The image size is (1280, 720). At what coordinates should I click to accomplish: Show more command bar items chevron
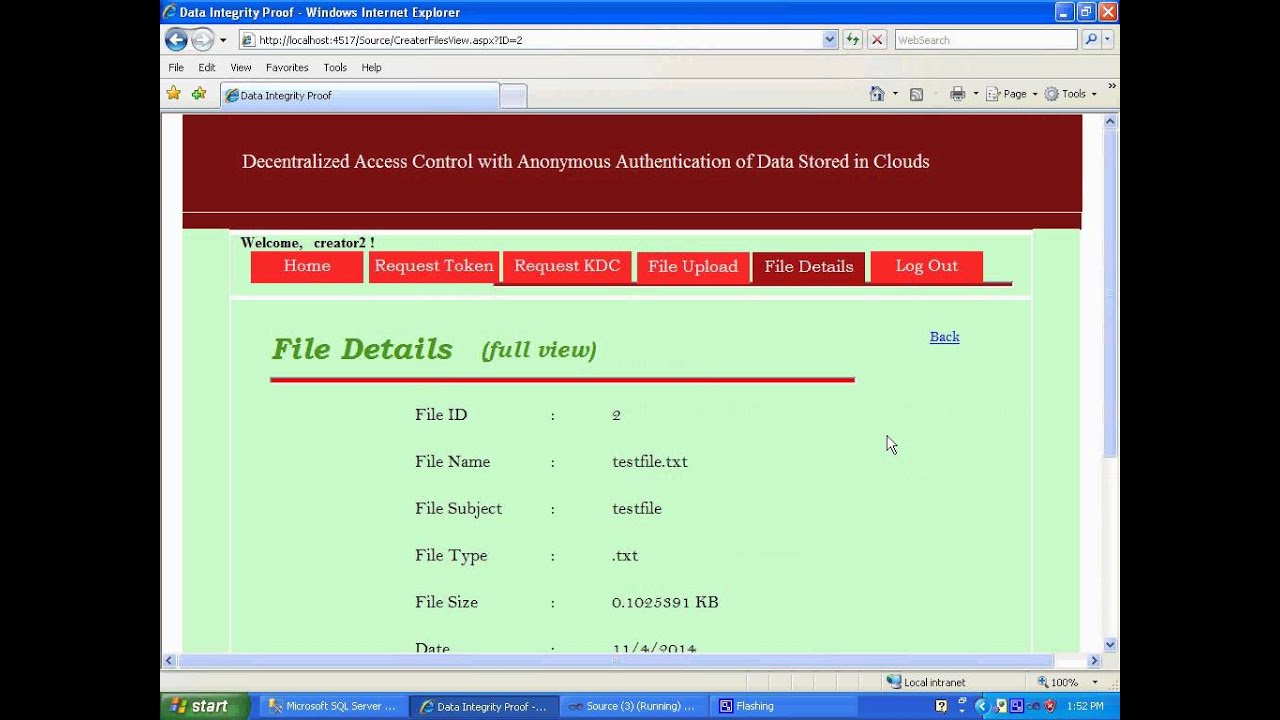coord(1111,87)
